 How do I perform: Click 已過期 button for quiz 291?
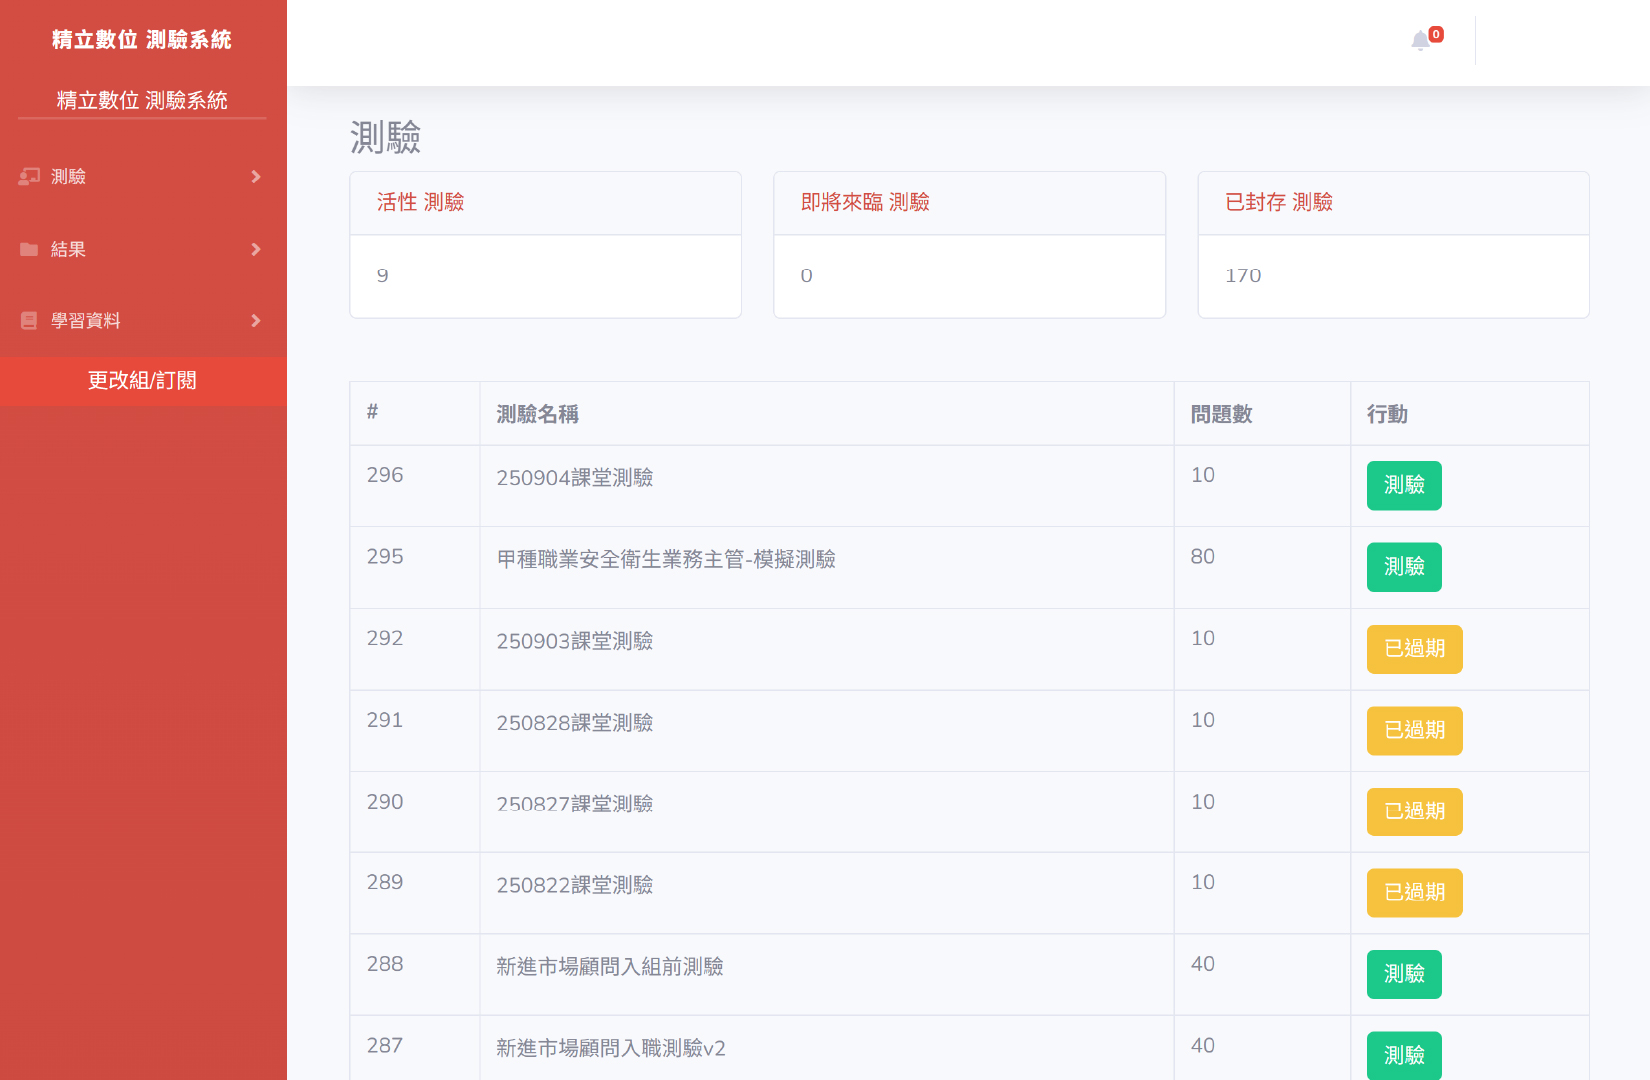(1414, 731)
